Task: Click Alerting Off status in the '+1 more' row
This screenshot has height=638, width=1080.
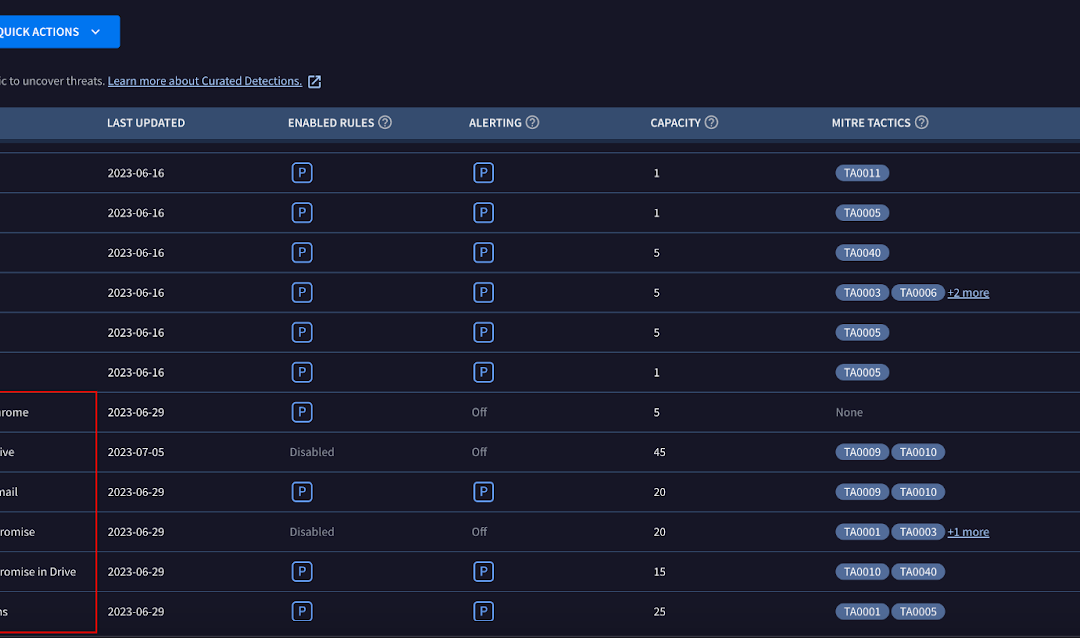Action: coord(479,532)
